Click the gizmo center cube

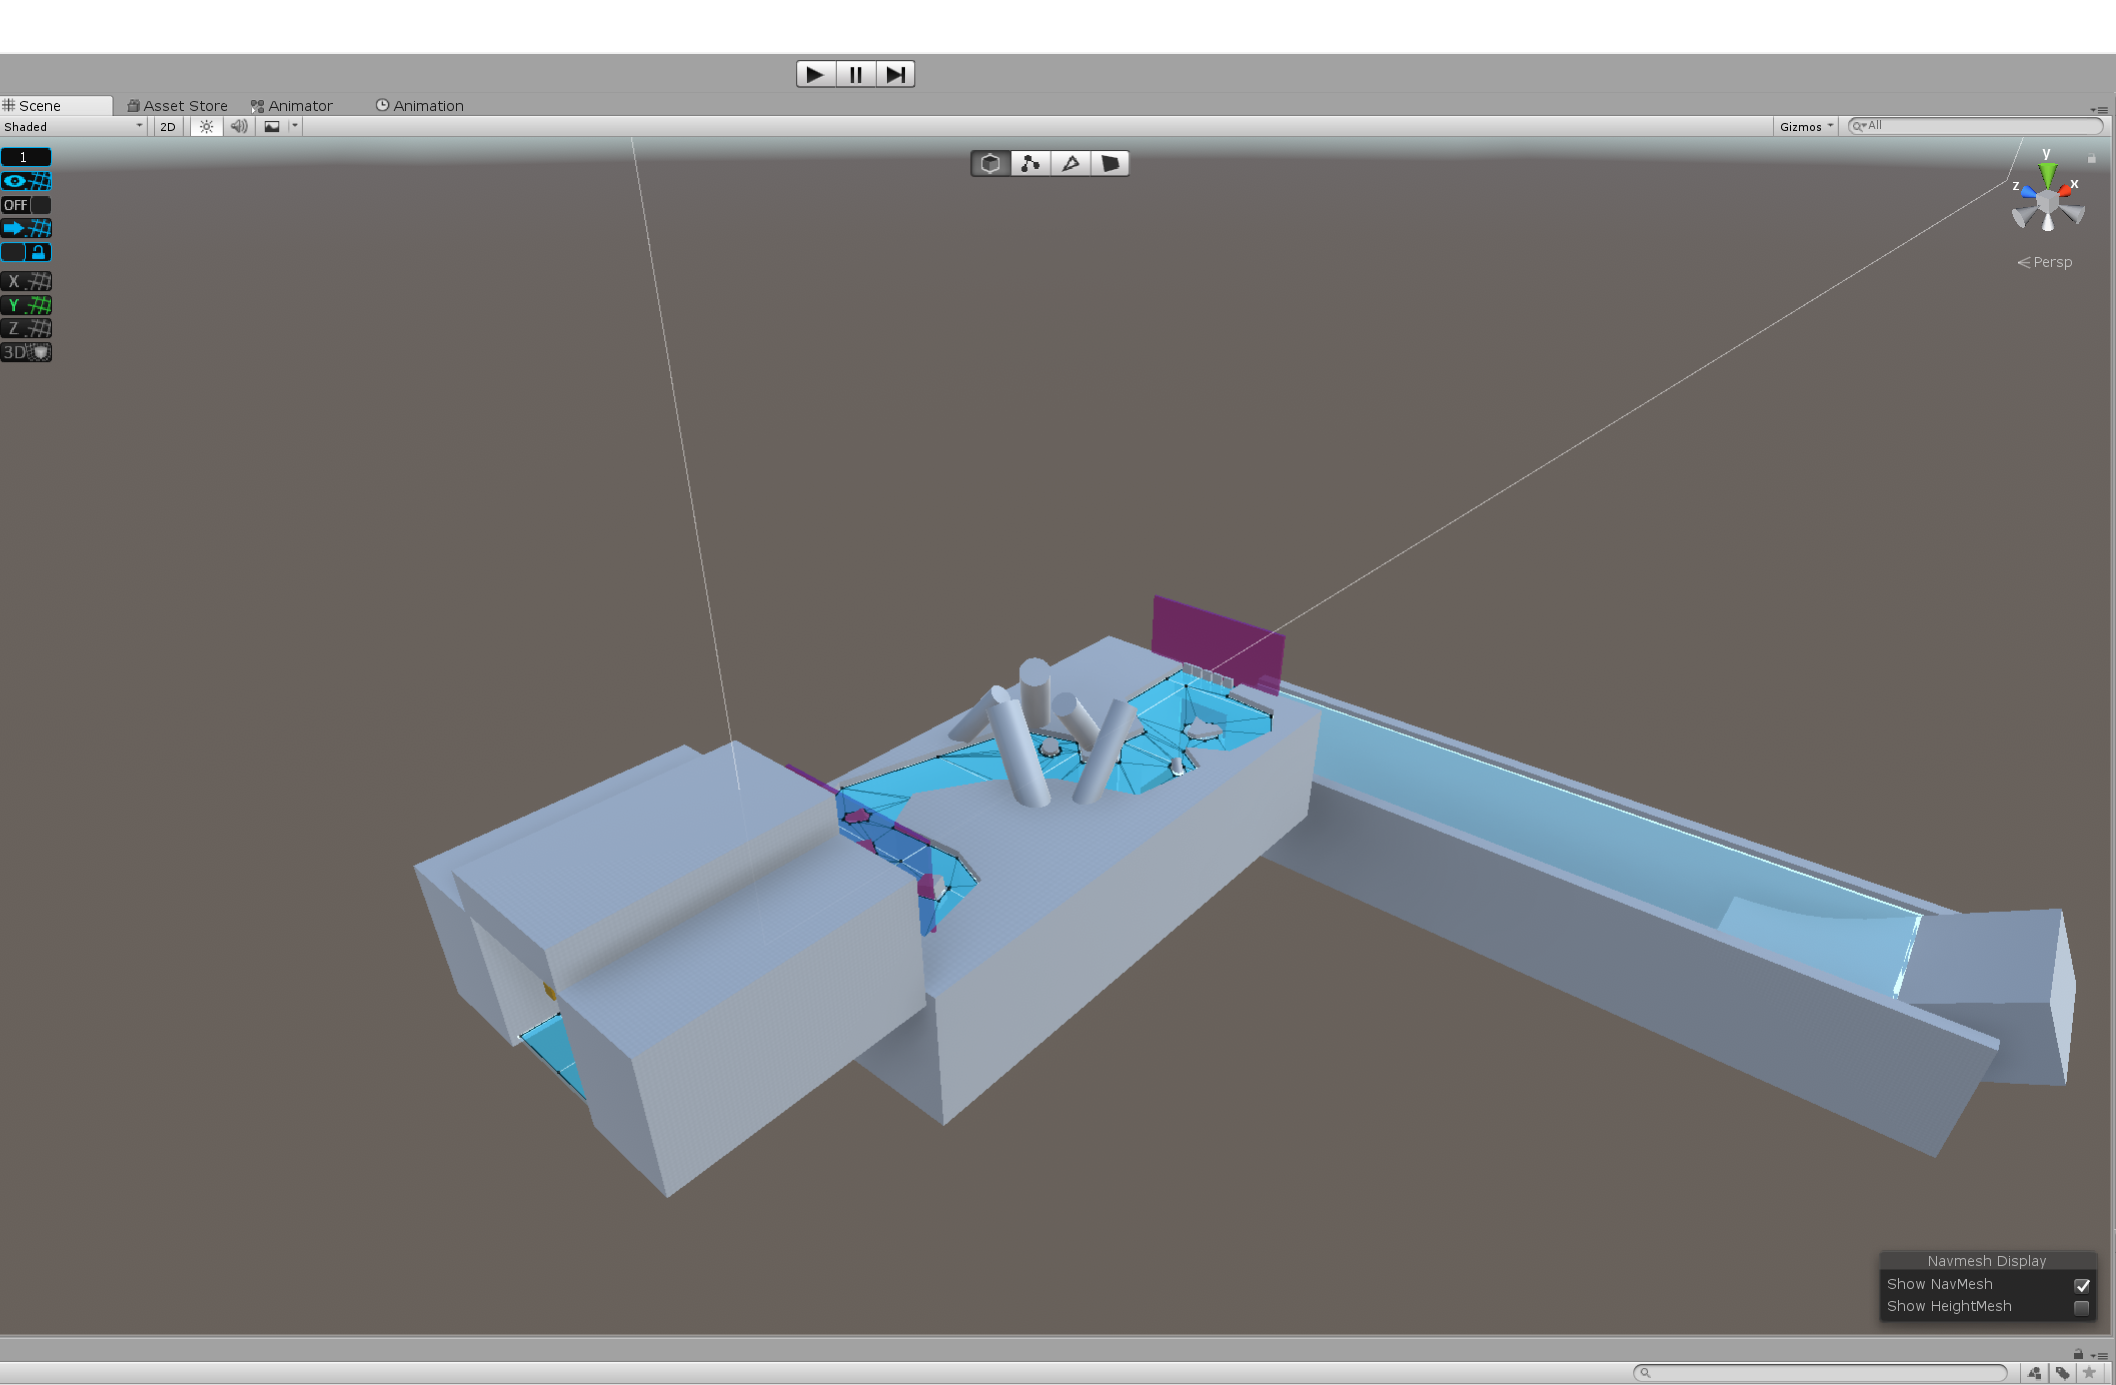2047,202
